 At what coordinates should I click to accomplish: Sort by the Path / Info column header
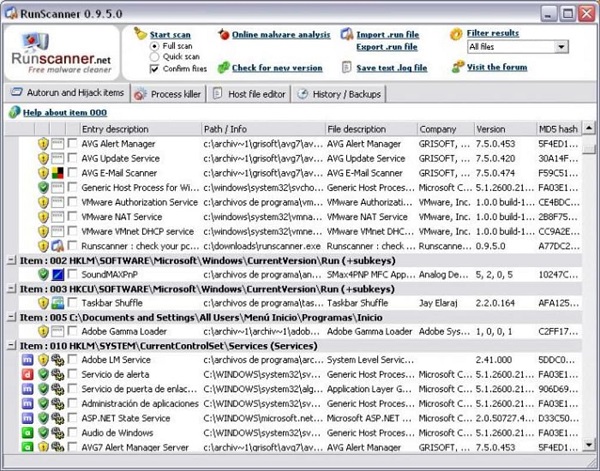[263, 129]
